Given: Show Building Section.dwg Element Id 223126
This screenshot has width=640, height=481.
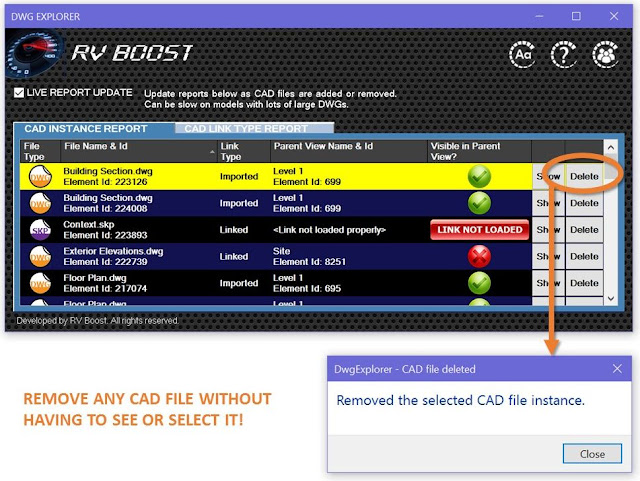Looking at the screenshot, I should point(548,176).
